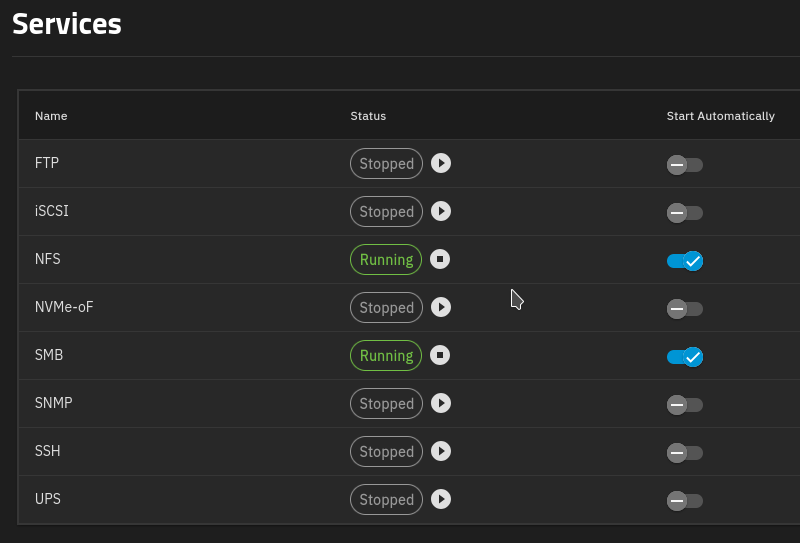Turn off SMB start automatically switch
The height and width of the screenshot is (543, 800).
pyautogui.click(x=685, y=356)
